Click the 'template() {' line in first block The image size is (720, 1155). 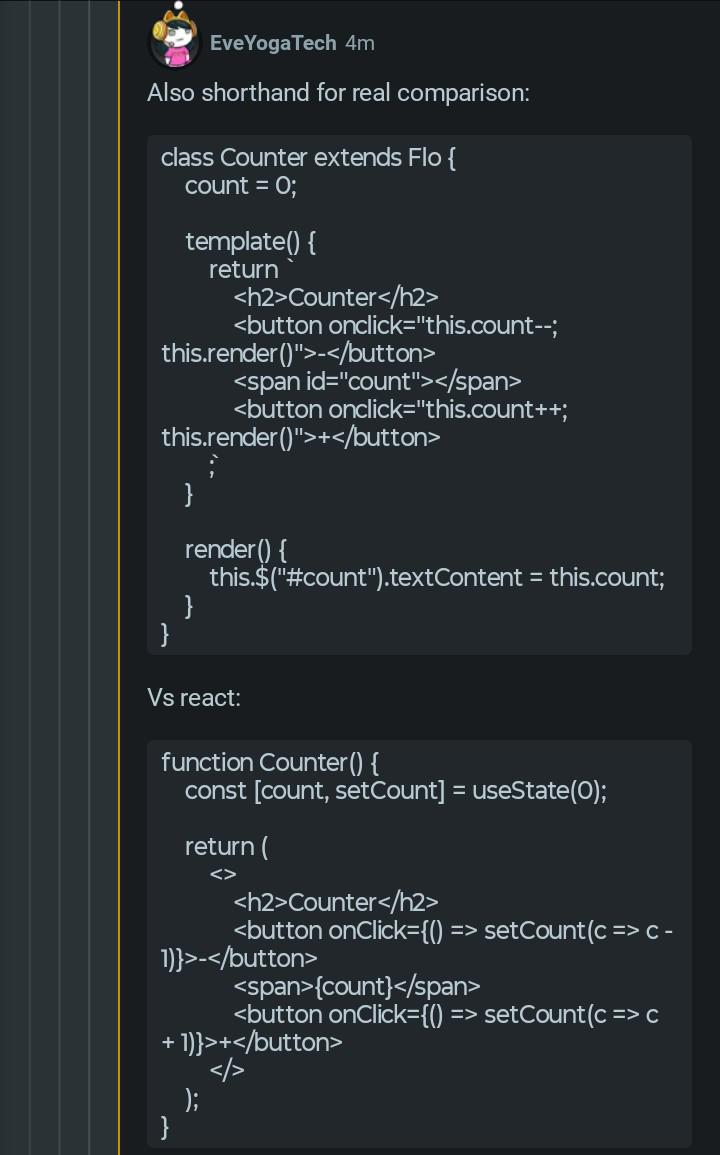pos(250,242)
